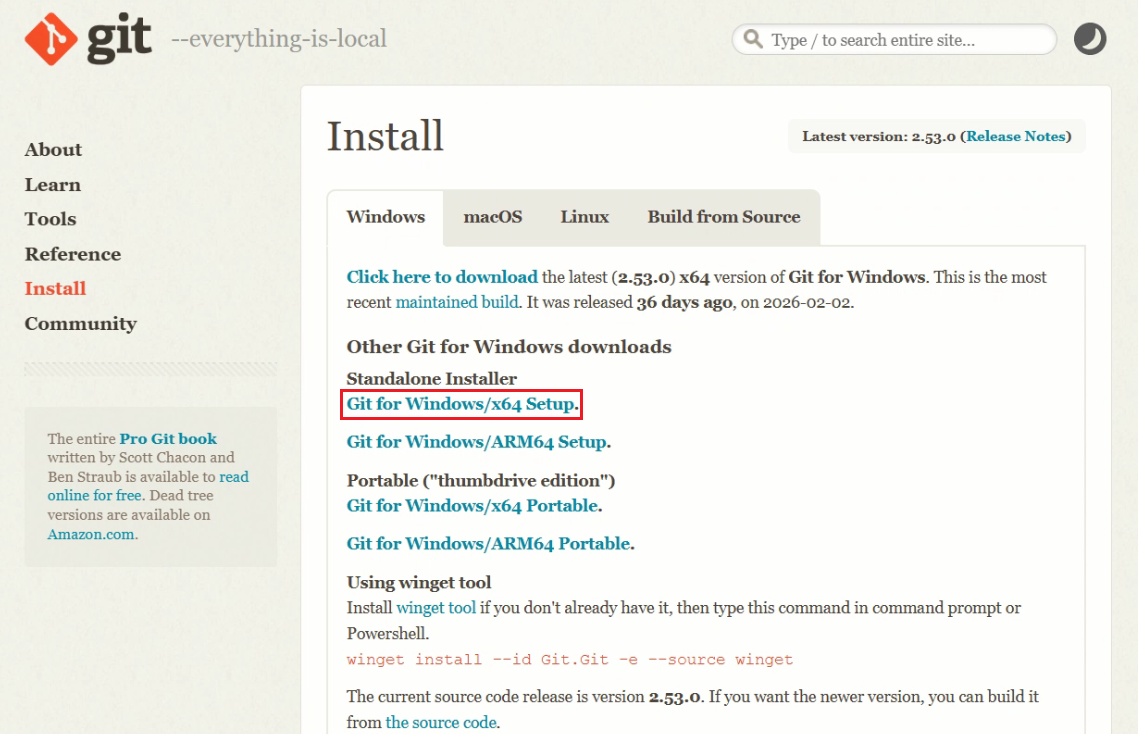Click 'Portable ("thumbdrive edition")' heading
This screenshot has width=1138, height=734.
[481, 481]
